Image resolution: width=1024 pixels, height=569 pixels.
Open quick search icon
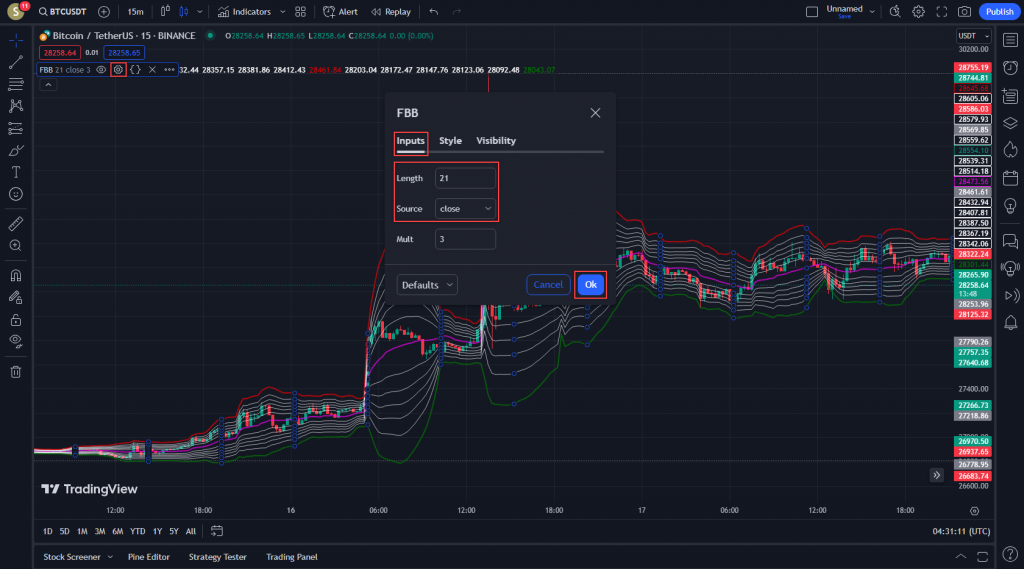(895, 12)
